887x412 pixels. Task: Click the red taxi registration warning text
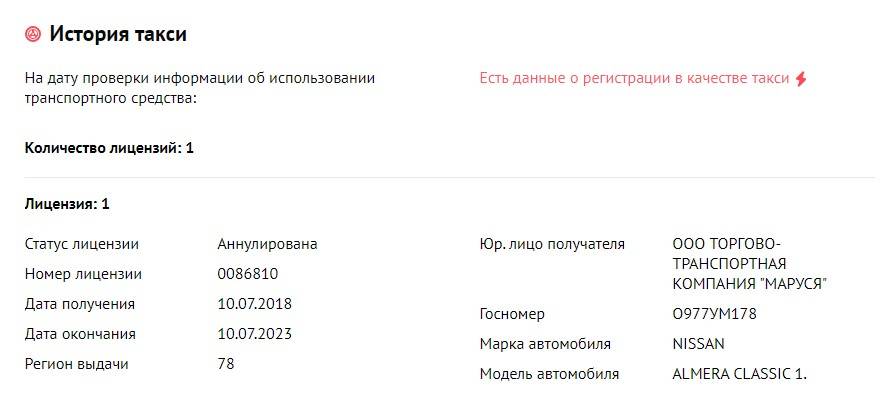[634, 78]
